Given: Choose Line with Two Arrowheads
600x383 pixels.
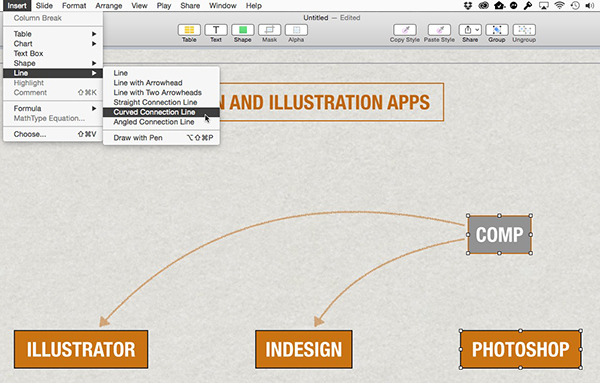Looking at the screenshot, I should tap(161, 93).
